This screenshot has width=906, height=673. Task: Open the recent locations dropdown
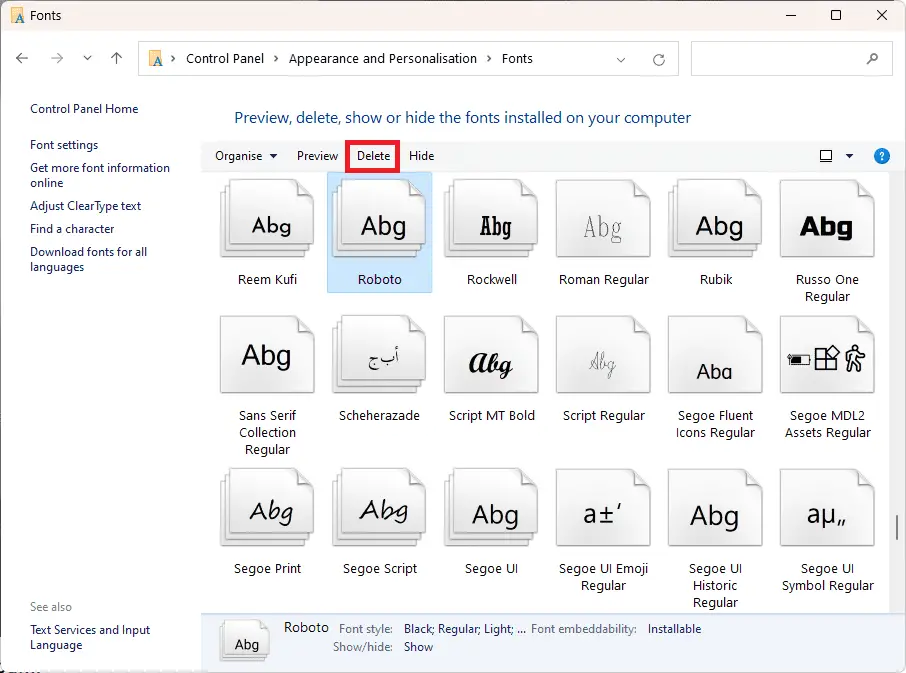click(x=87, y=58)
